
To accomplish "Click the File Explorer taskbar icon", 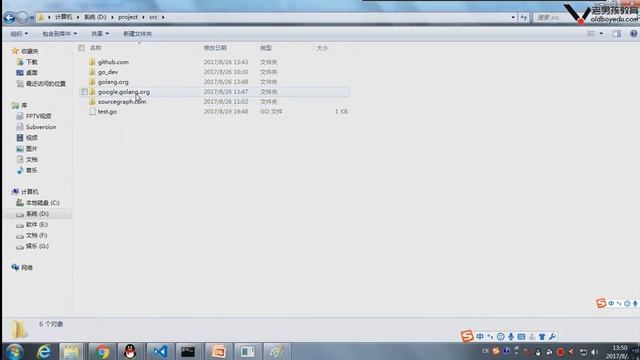I will (71, 351).
